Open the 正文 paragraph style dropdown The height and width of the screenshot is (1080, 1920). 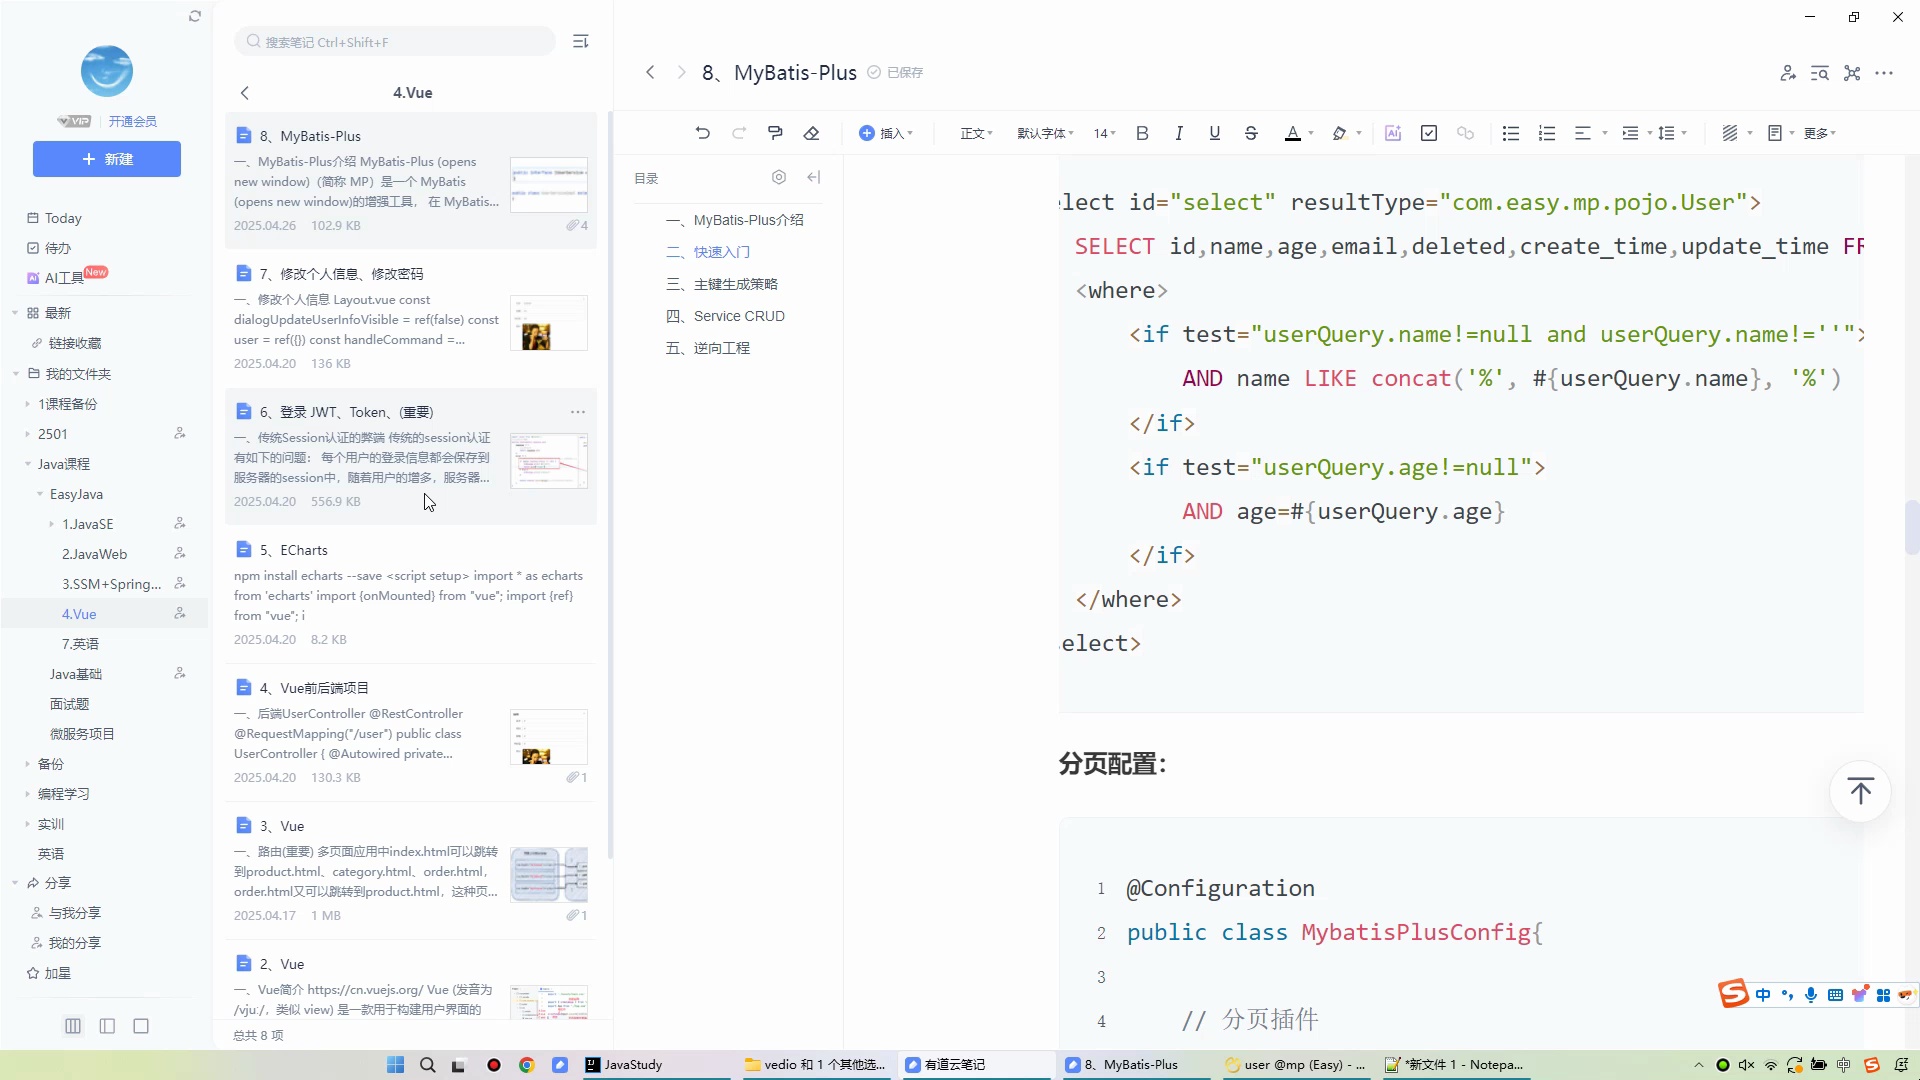pyautogui.click(x=977, y=133)
